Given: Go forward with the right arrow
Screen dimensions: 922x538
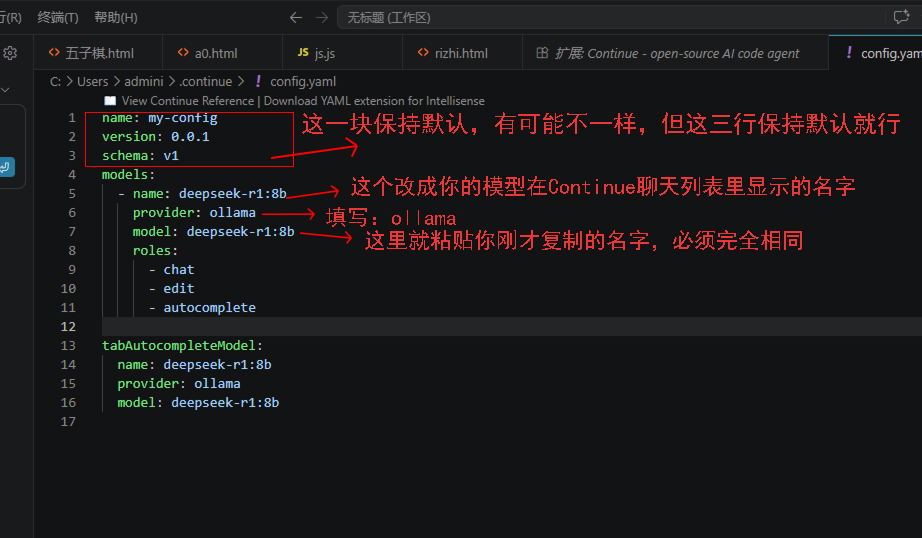Looking at the screenshot, I should click(322, 18).
